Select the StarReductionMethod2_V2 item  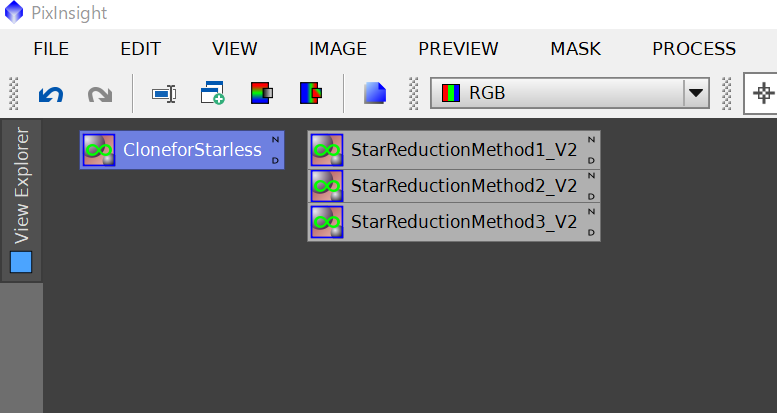(x=454, y=186)
